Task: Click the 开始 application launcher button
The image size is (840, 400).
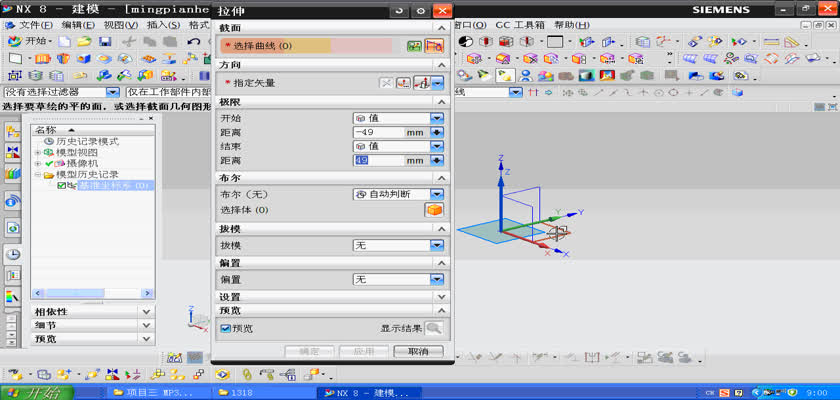Action: tap(30, 41)
